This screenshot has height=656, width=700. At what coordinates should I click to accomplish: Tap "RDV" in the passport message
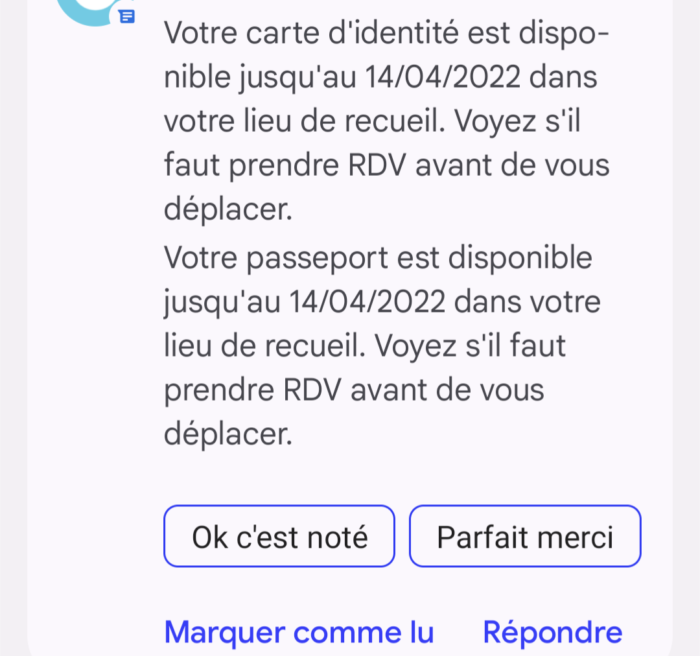click(x=312, y=390)
